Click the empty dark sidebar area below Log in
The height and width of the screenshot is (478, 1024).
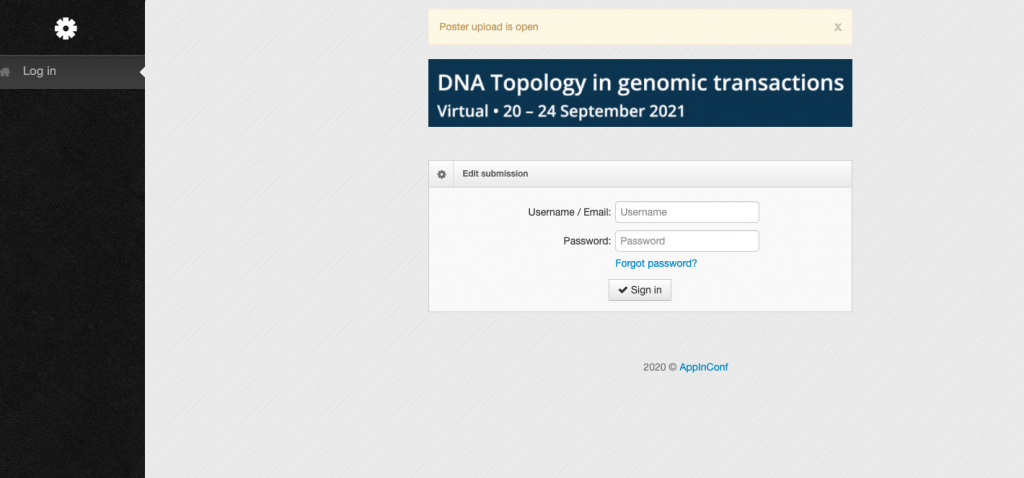(x=72, y=281)
